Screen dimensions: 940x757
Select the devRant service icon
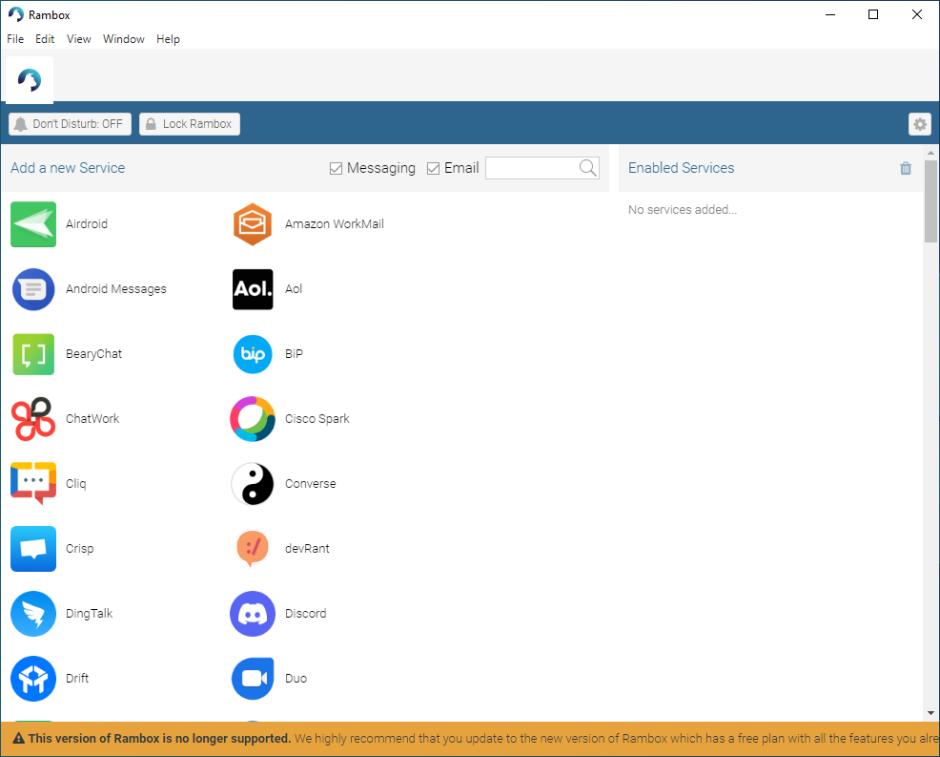(x=252, y=548)
